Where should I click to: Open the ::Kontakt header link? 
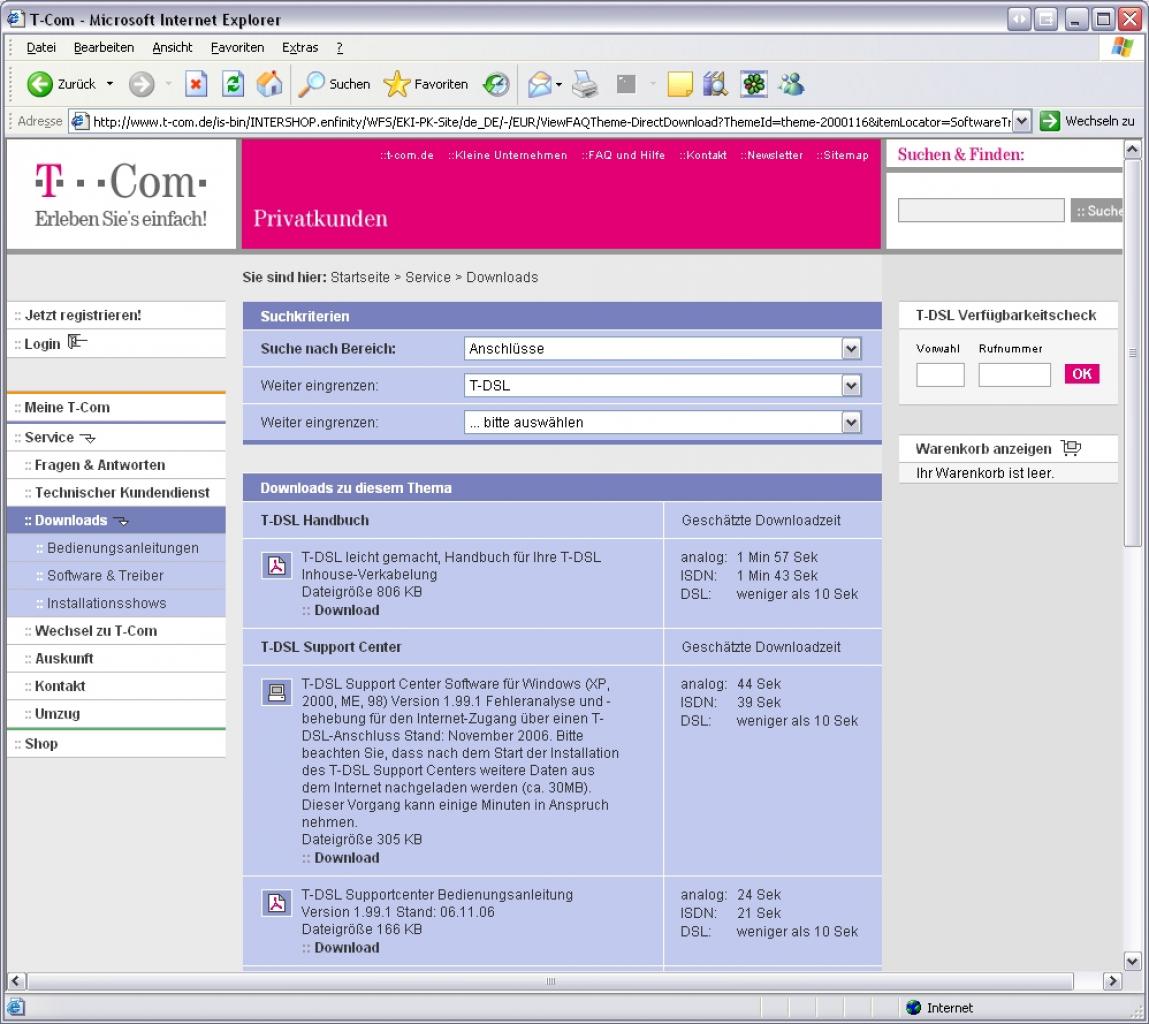pyautogui.click(x=703, y=155)
